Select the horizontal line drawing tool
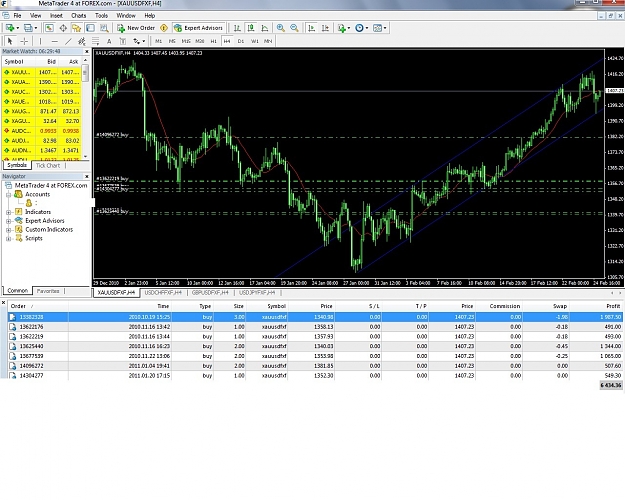The width and height of the screenshot is (625, 500). pos(55,41)
